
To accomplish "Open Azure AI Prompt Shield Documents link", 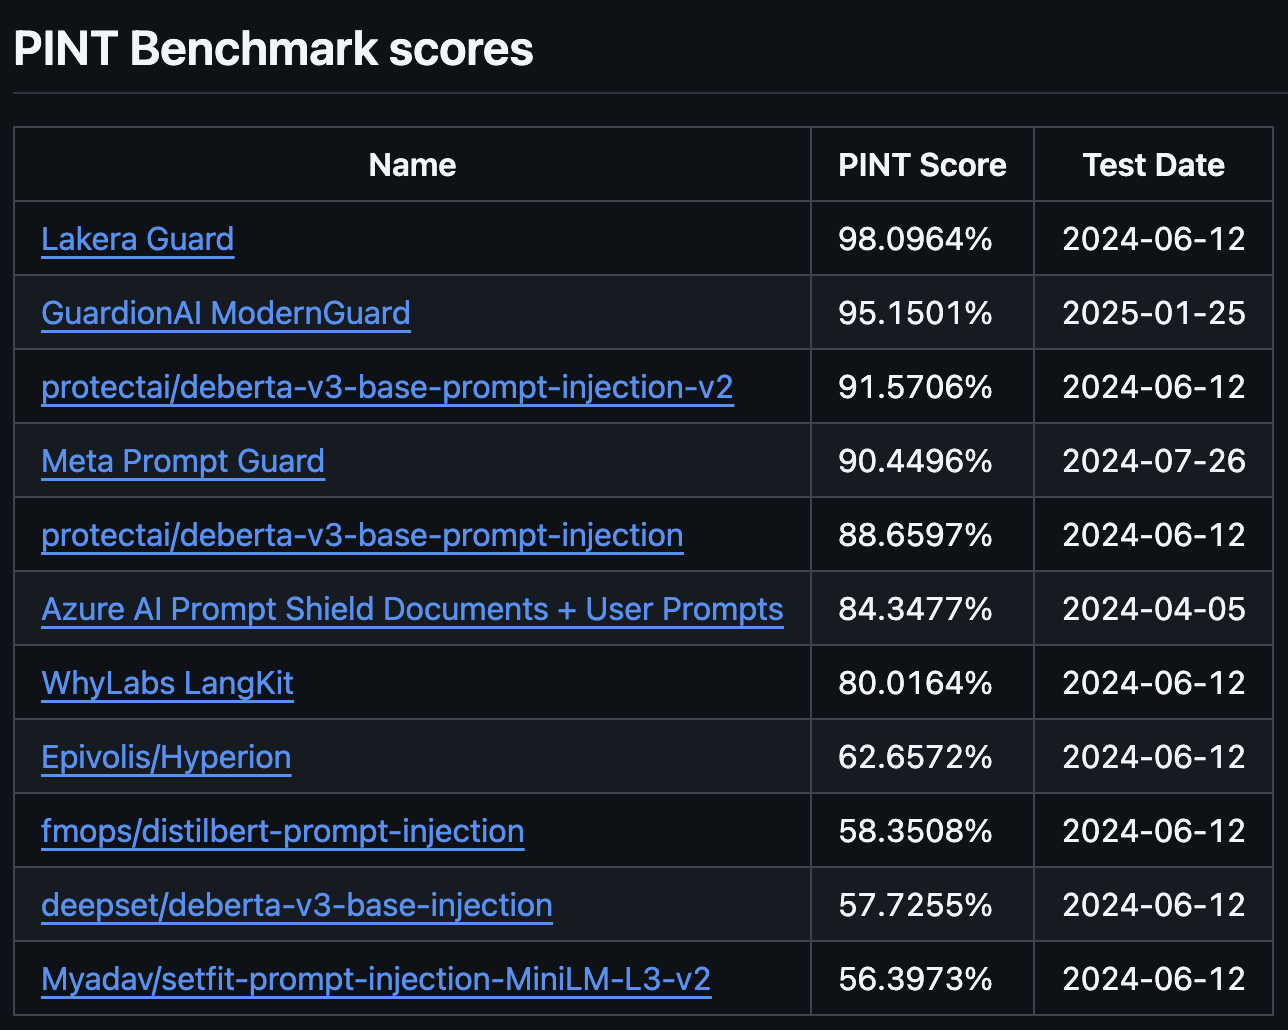I will tap(412, 609).
